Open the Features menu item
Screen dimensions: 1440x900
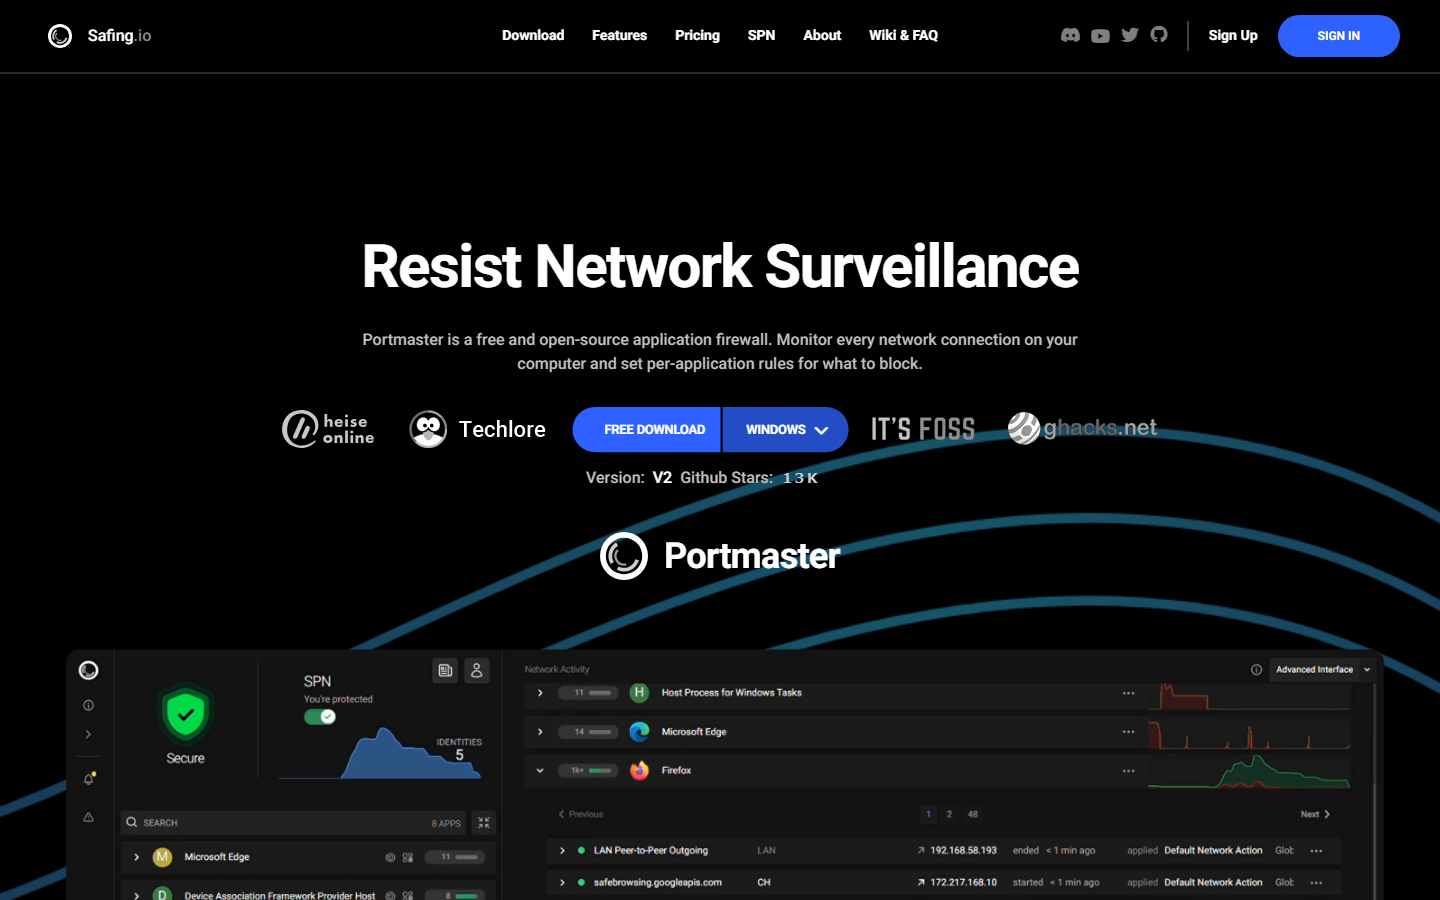pyautogui.click(x=619, y=35)
